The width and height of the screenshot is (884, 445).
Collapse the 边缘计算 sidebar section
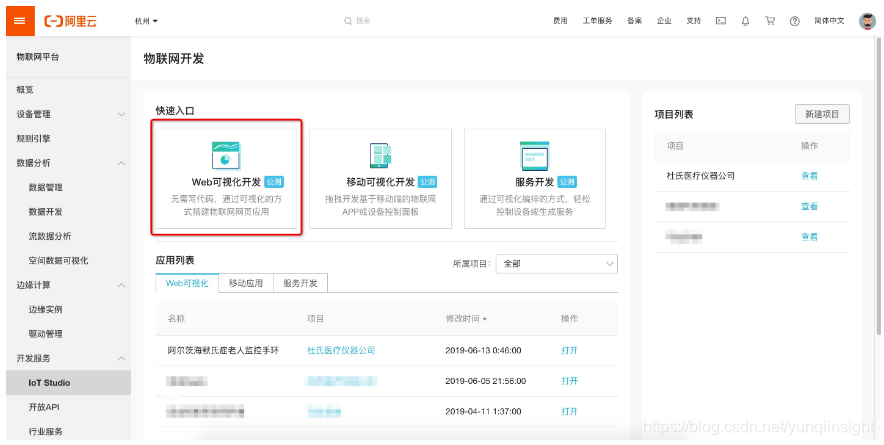pos(121,285)
